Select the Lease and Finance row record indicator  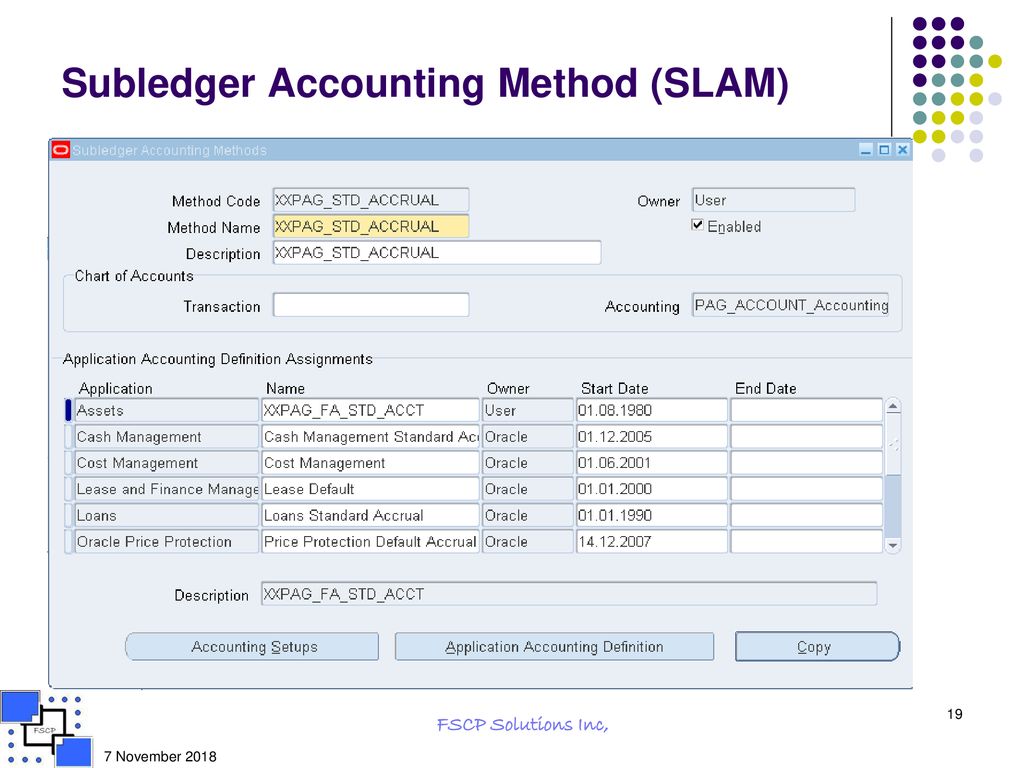69,488
